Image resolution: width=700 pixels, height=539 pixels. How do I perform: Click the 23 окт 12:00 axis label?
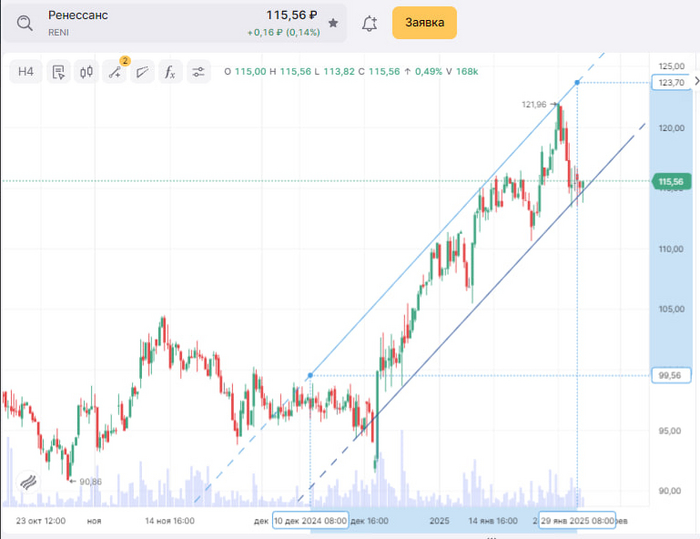pyautogui.click(x=41, y=521)
